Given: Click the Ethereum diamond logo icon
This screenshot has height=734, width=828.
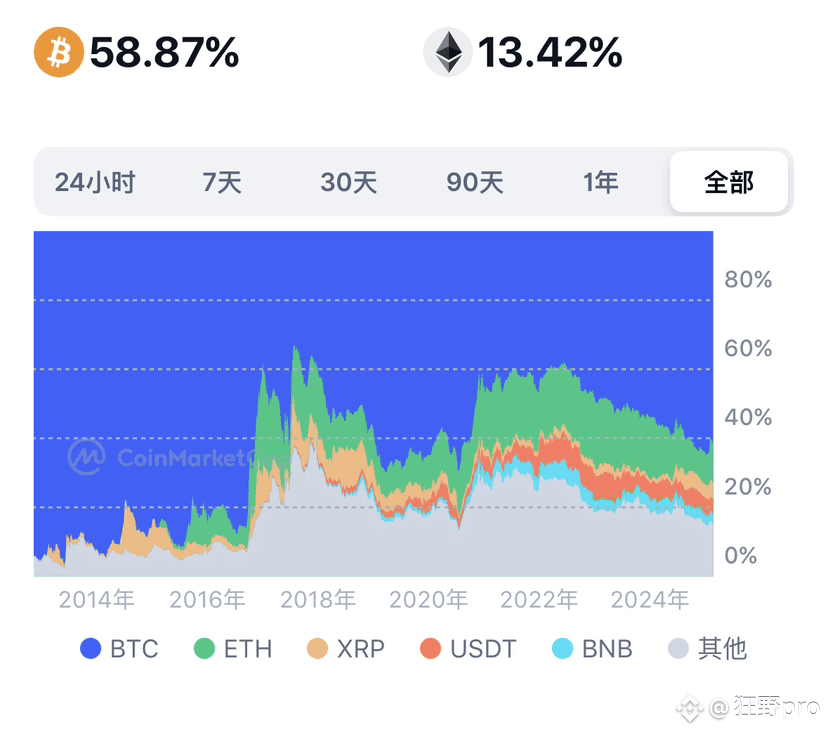Looking at the screenshot, I should tap(448, 52).
